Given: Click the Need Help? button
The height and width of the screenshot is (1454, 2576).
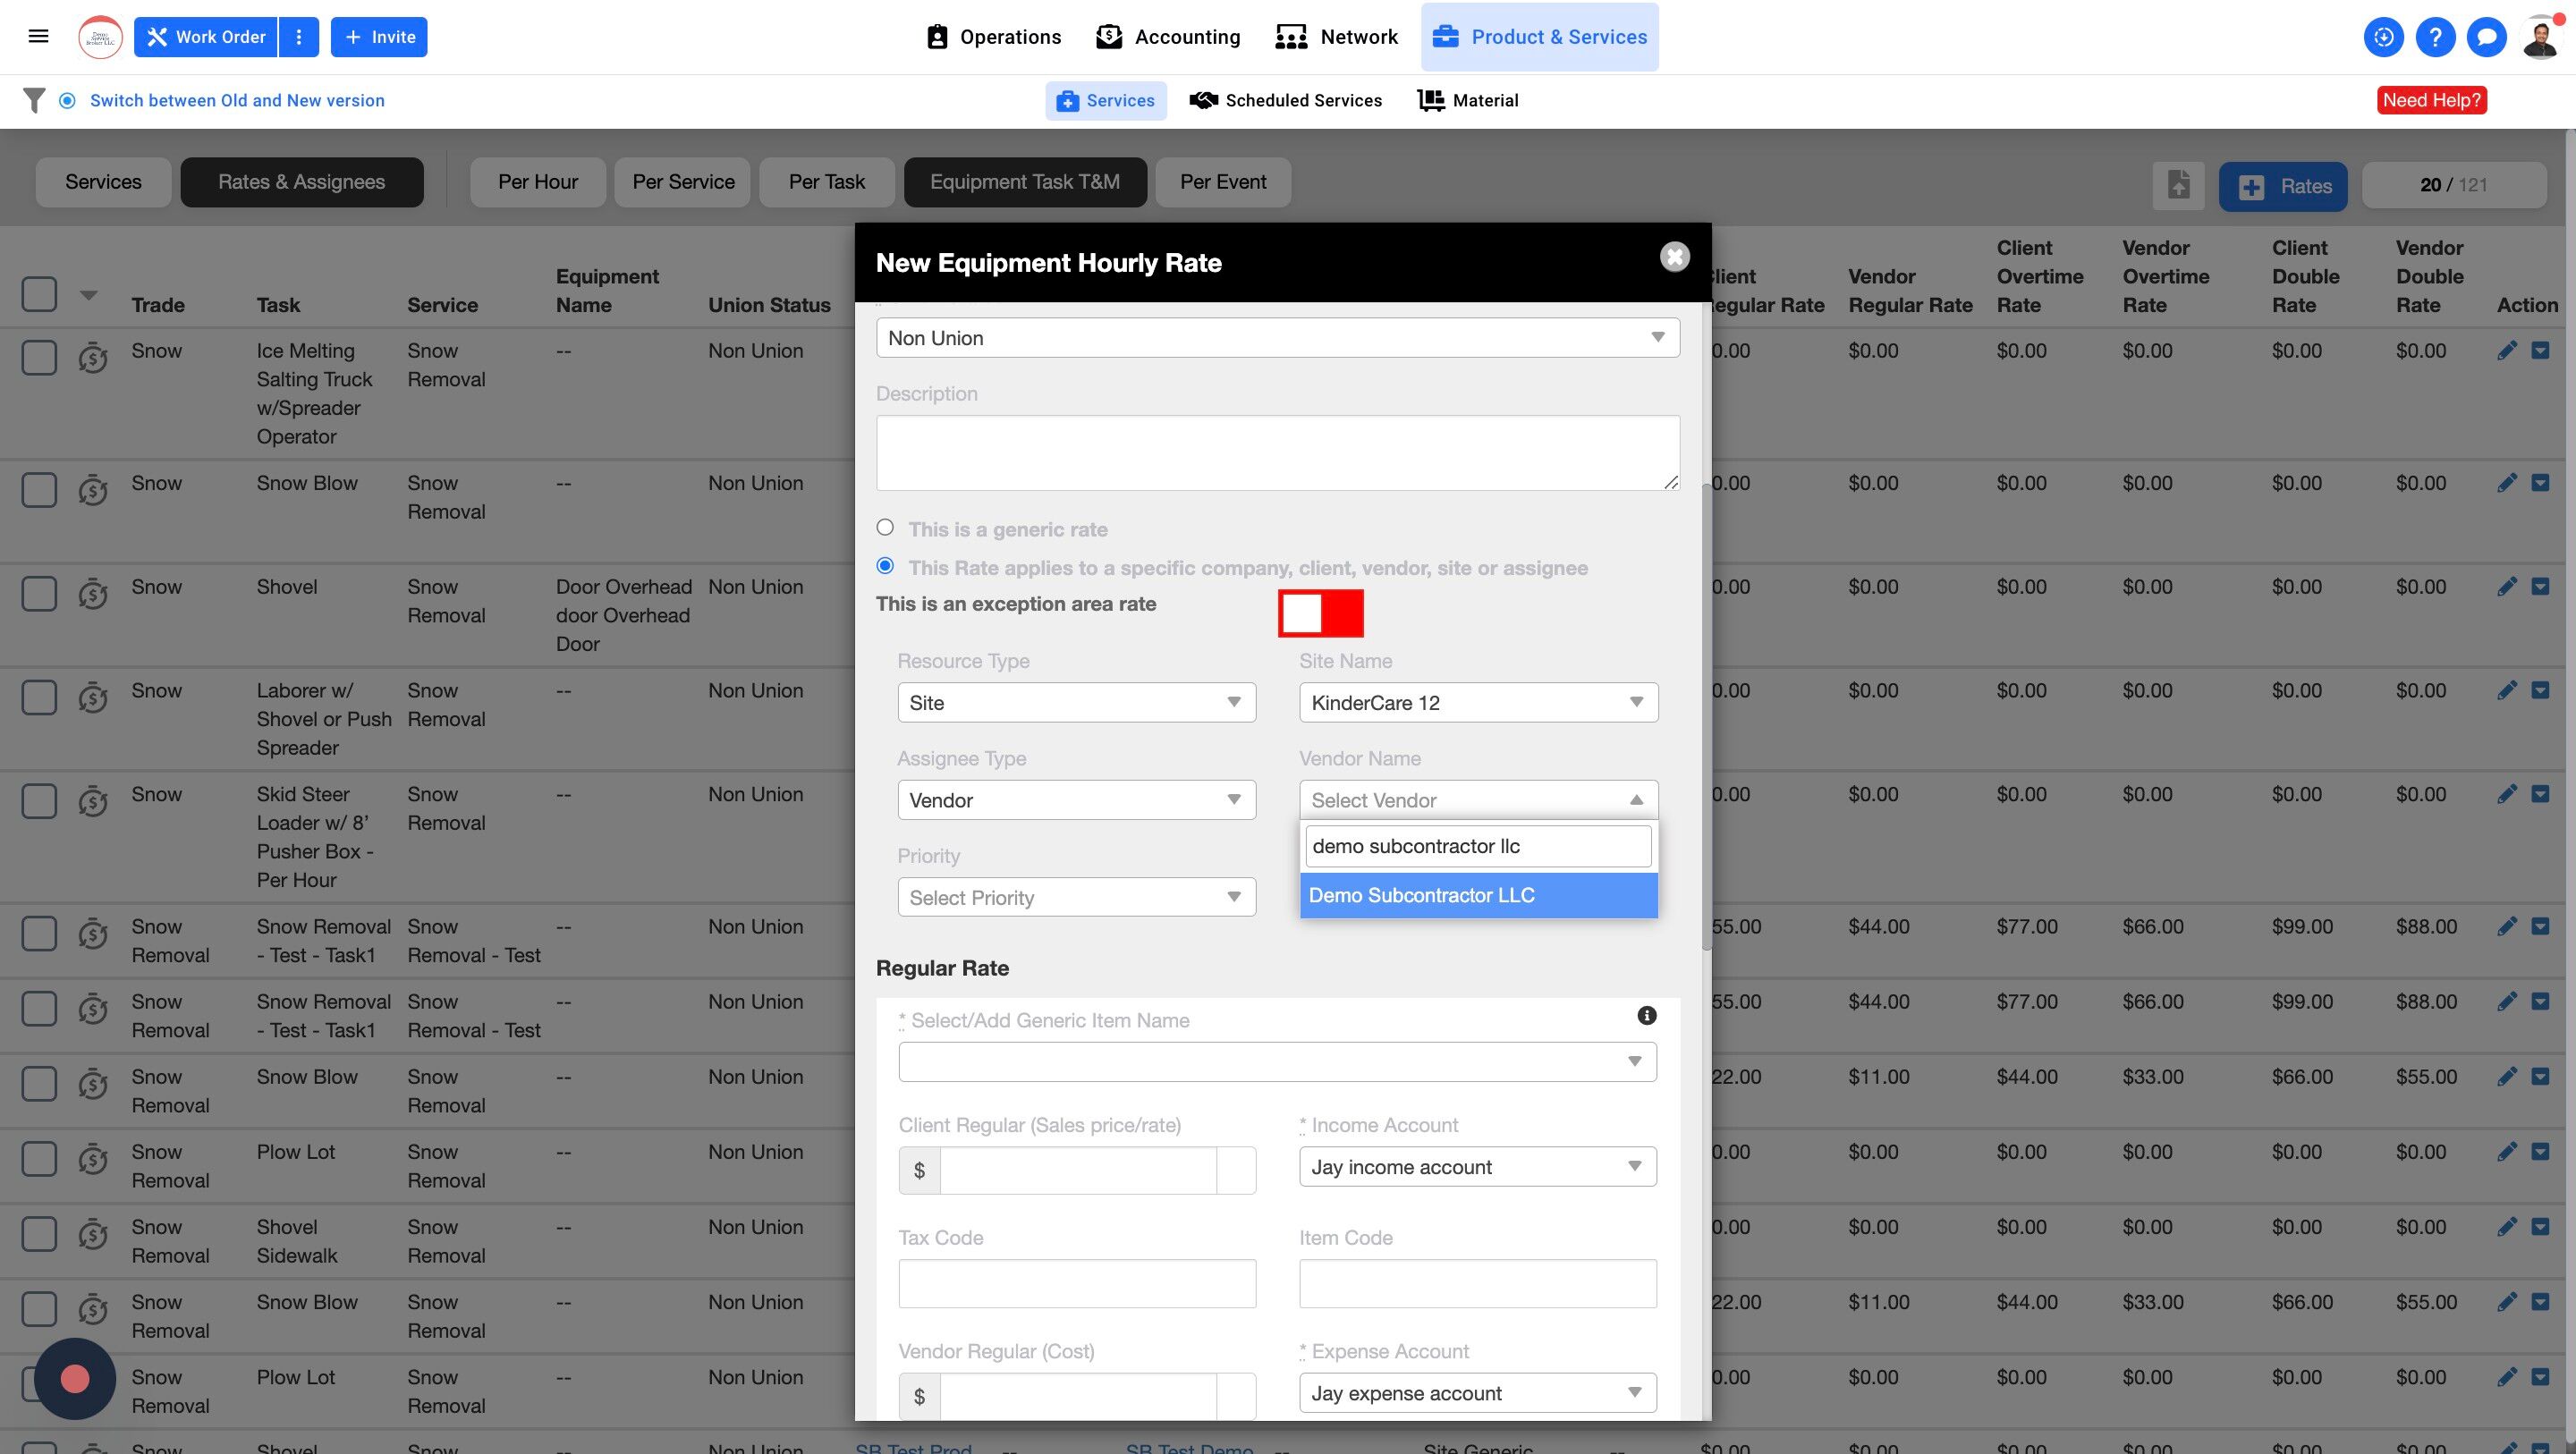Looking at the screenshot, I should 2431,100.
